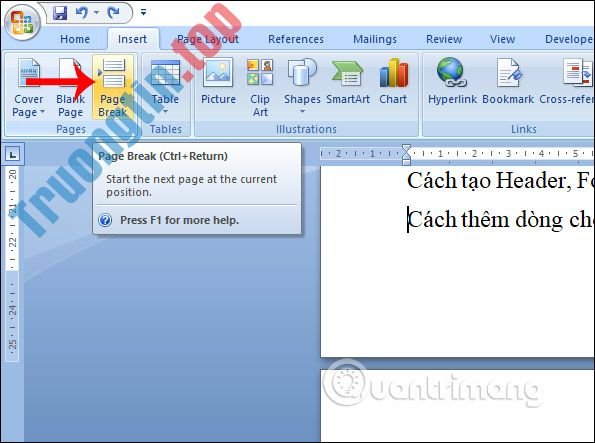Save the document from Quick Access Toolbar
595x443 pixels.
tap(60, 13)
